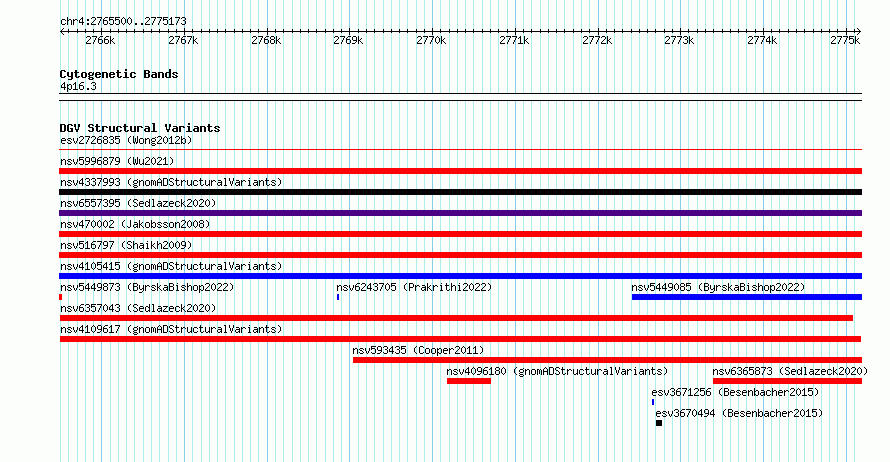Select the nsv4096180 (gnomADStructuralVariants) label
Image resolution: width=890 pixels, height=462 pixels.
pos(557,371)
